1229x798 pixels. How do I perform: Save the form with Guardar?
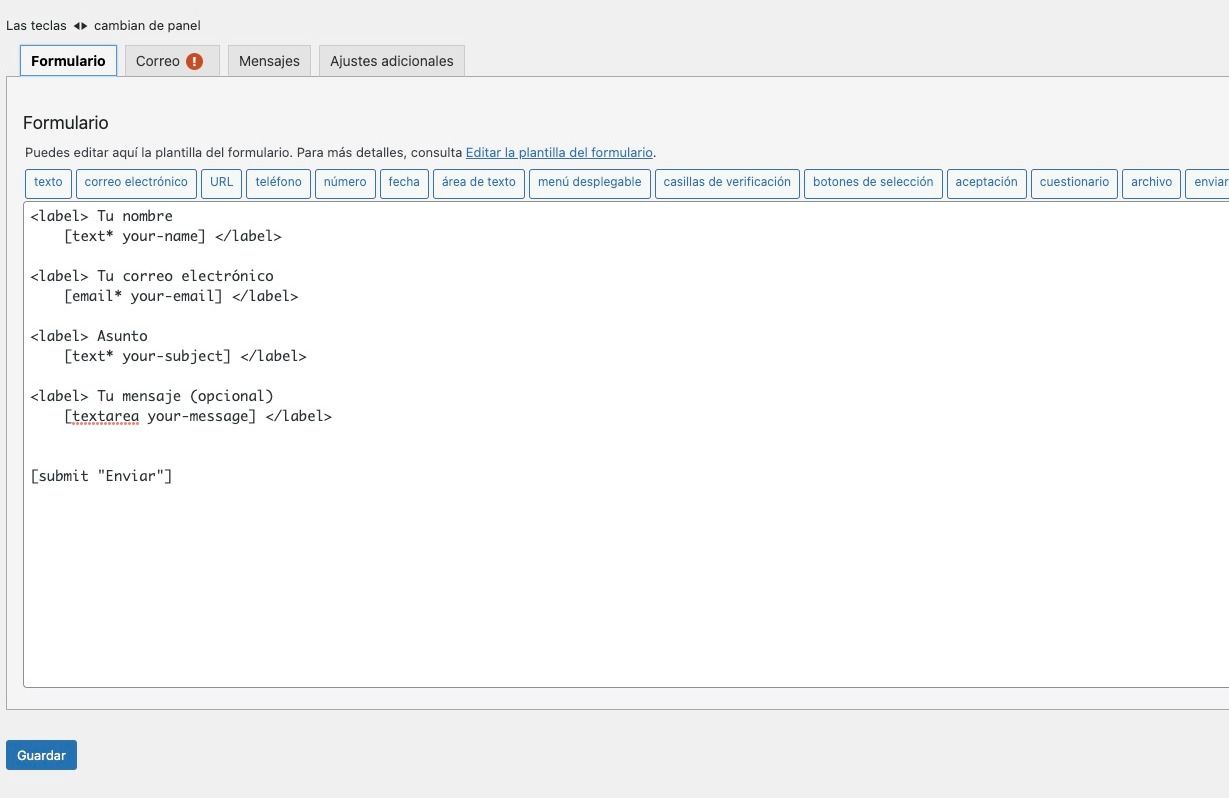(x=41, y=755)
